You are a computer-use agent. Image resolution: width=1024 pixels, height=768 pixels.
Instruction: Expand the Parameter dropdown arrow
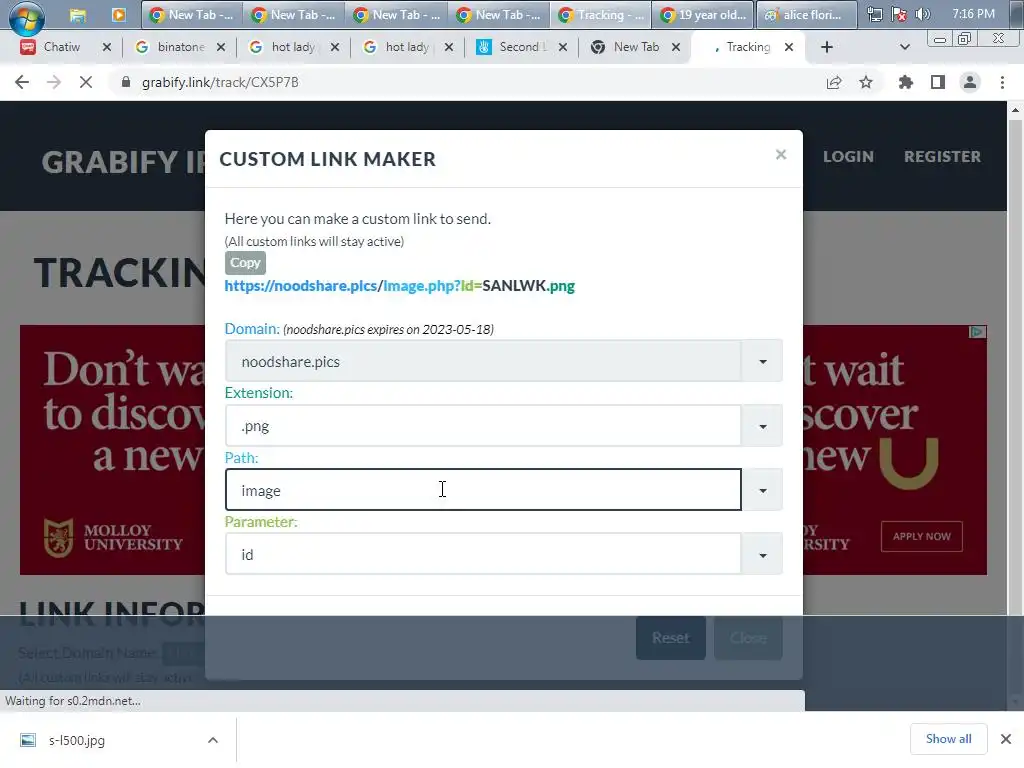click(762, 554)
